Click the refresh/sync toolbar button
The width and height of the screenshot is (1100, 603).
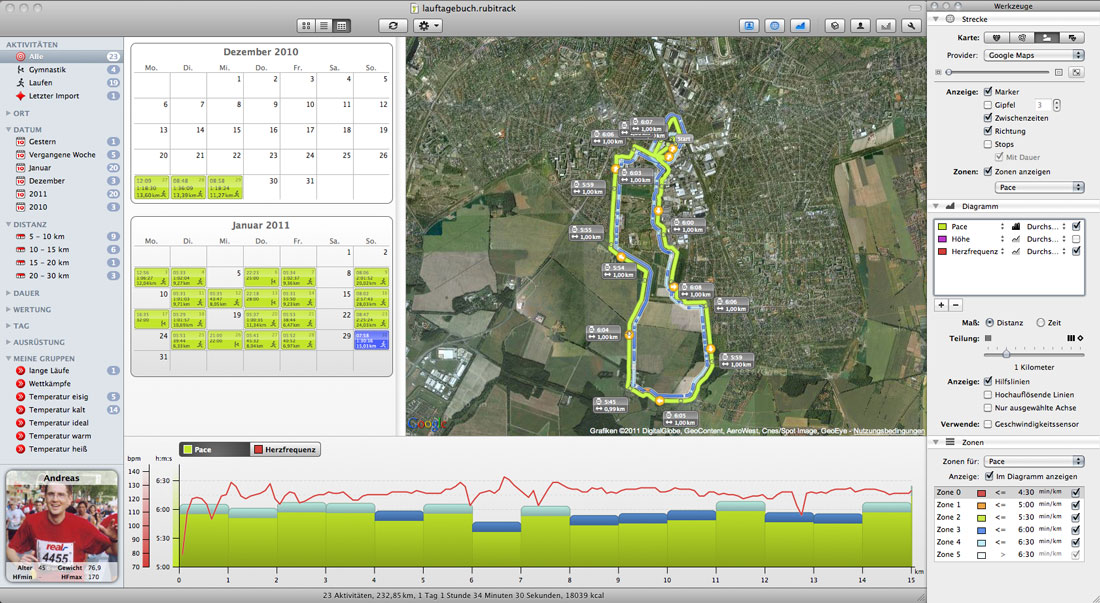click(x=394, y=25)
